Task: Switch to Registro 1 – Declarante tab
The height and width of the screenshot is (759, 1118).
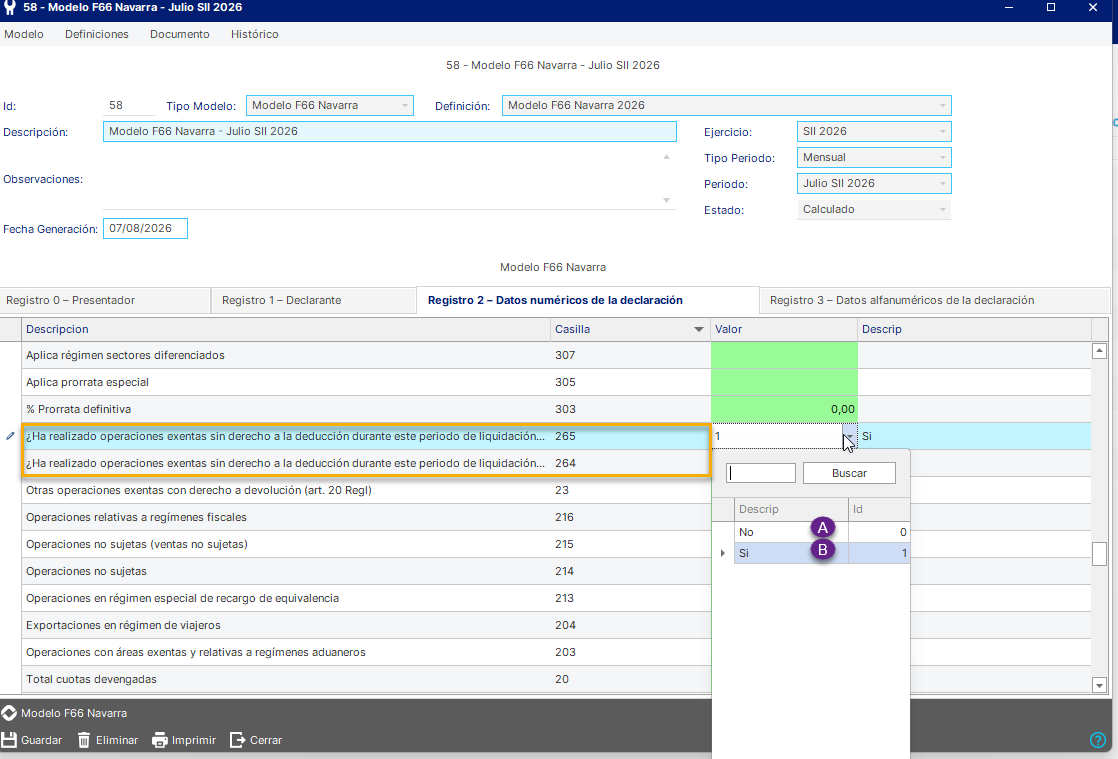Action: [x=282, y=300]
